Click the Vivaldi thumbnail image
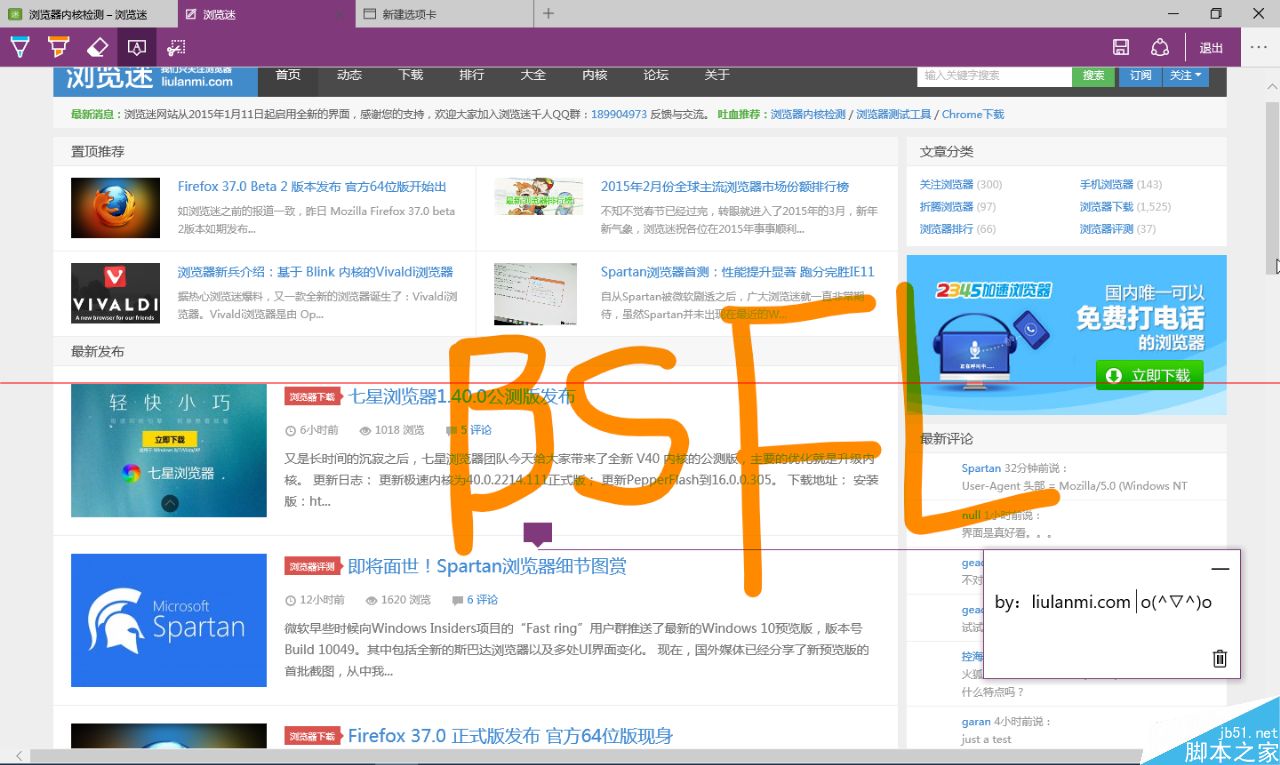 115,293
